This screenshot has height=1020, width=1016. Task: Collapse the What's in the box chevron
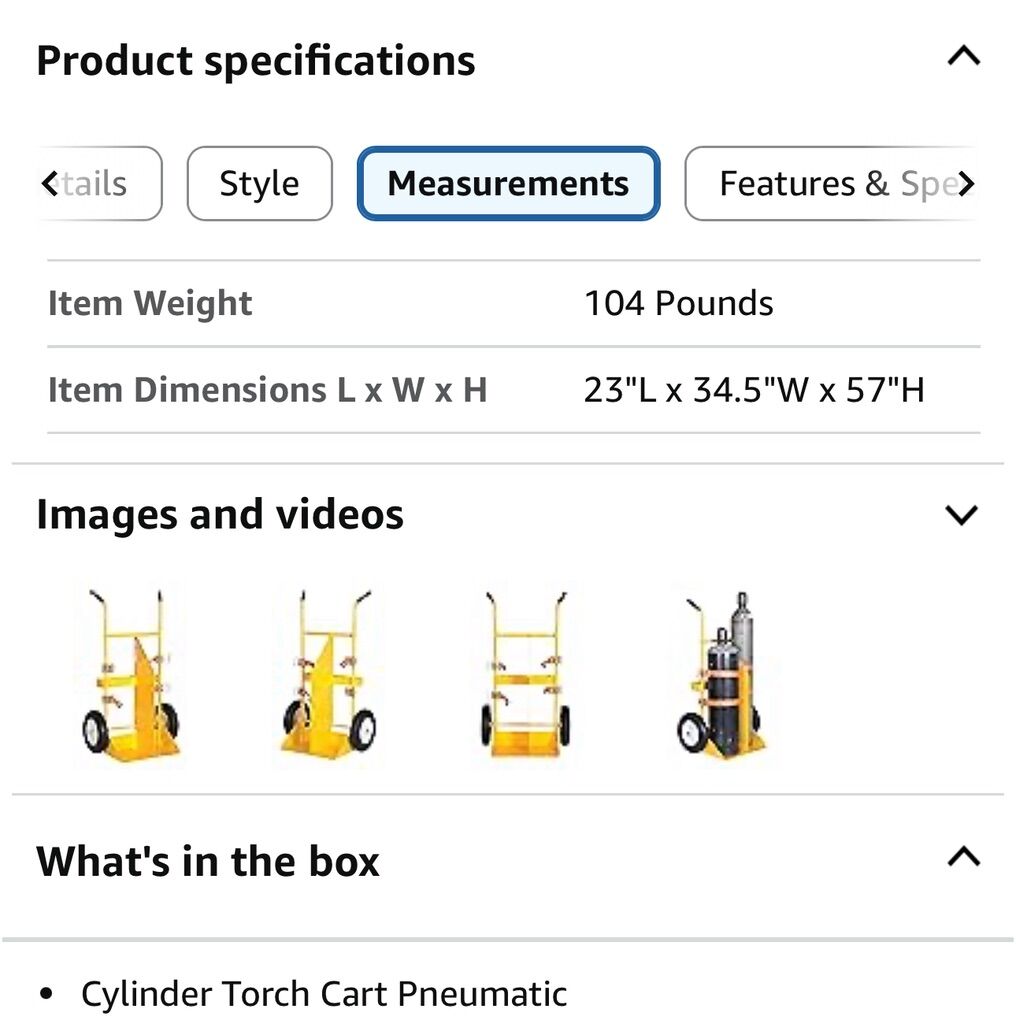click(x=962, y=857)
